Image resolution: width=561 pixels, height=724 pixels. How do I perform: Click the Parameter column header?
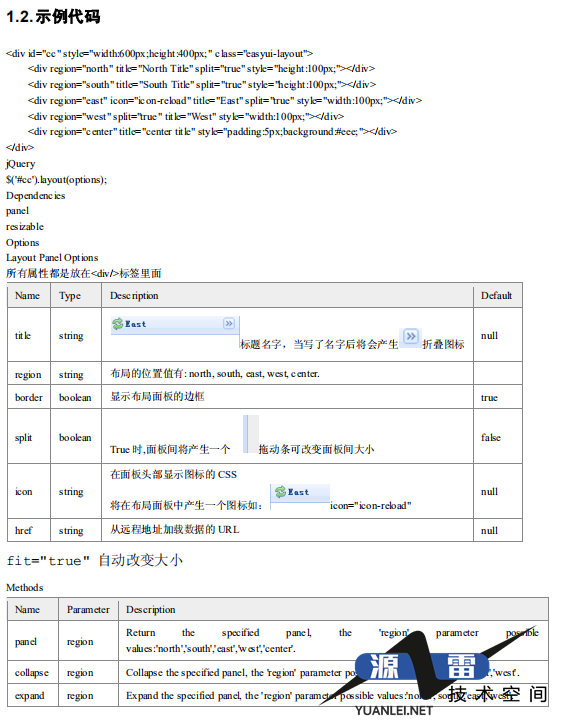pyautogui.click(x=88, y=609)
